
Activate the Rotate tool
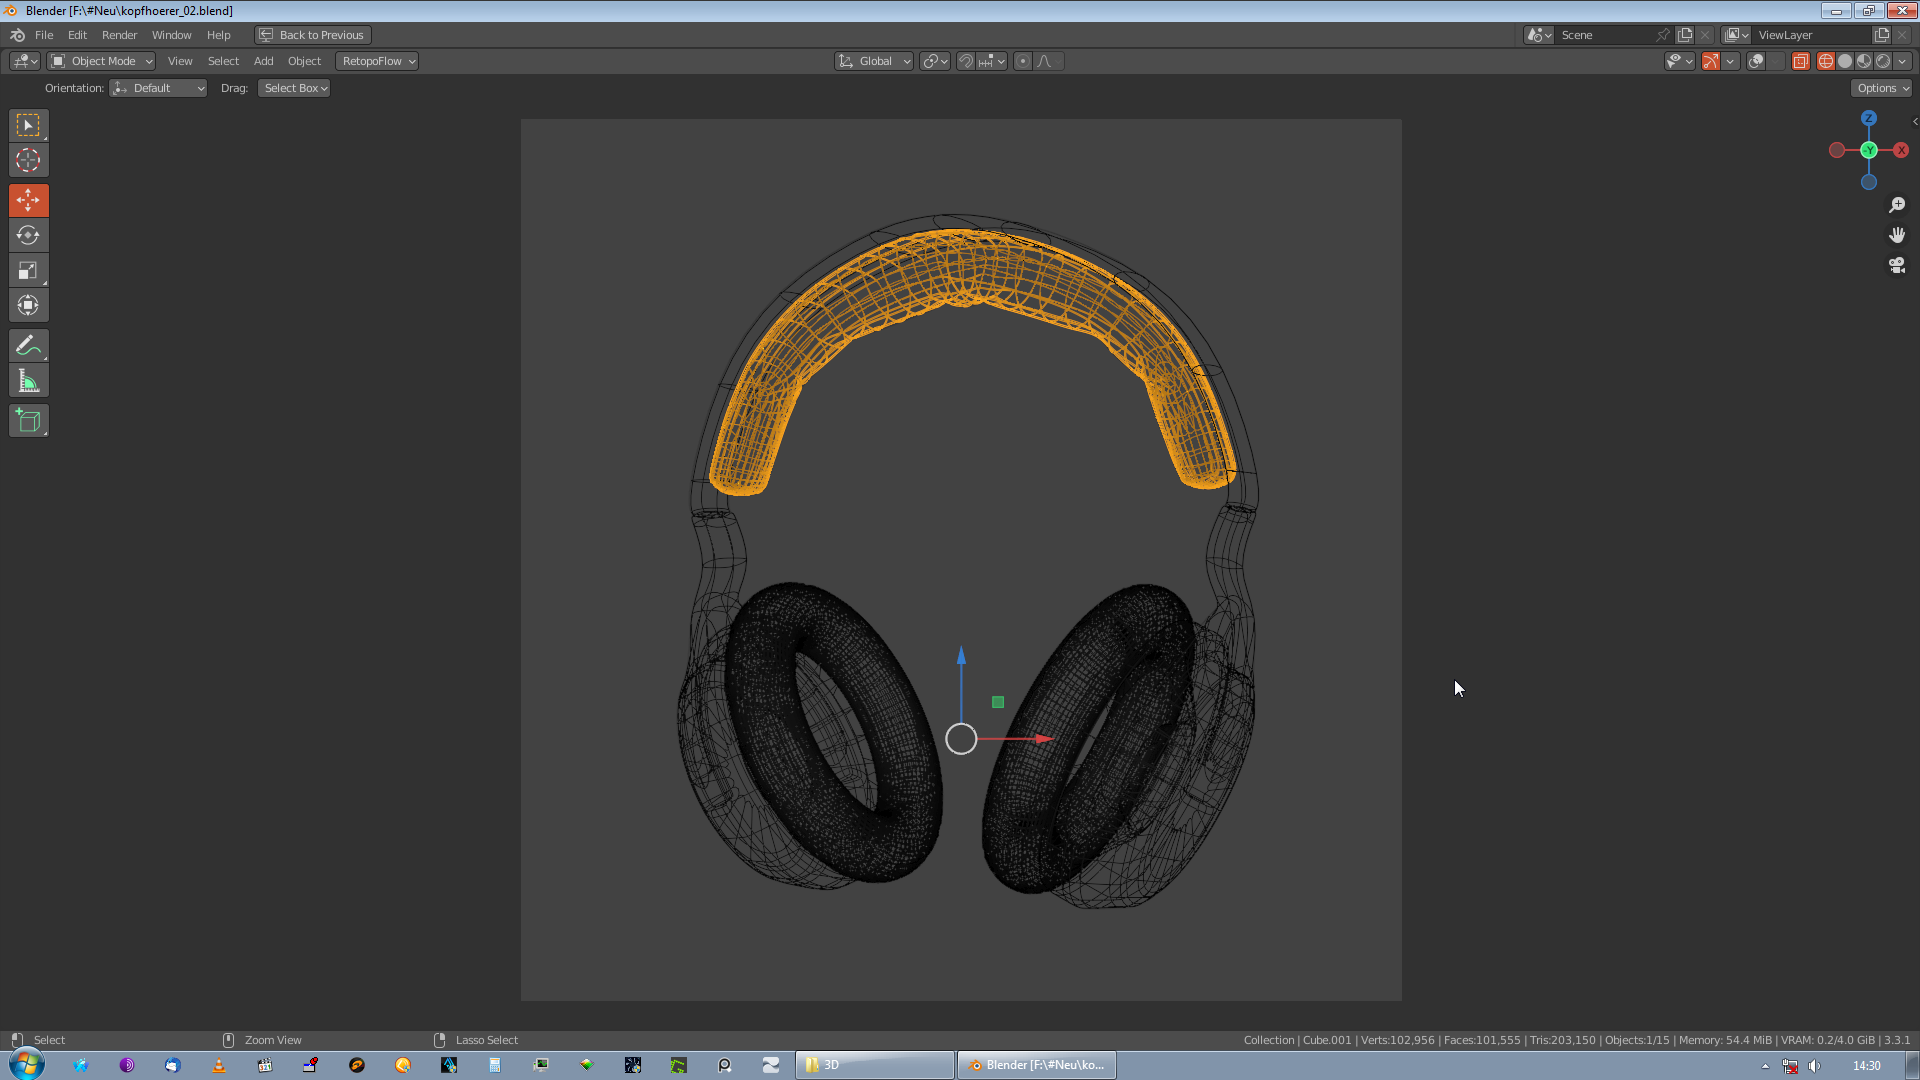[28, 235]
